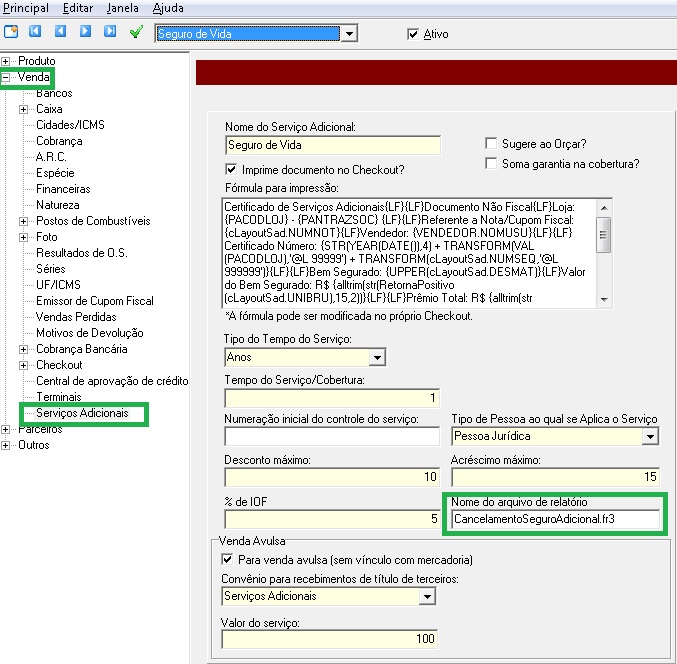Open Tipo do Tempo do Serviço dropdown
The height and width of the screenshot is (664, 677).
(x=377, y=357)
